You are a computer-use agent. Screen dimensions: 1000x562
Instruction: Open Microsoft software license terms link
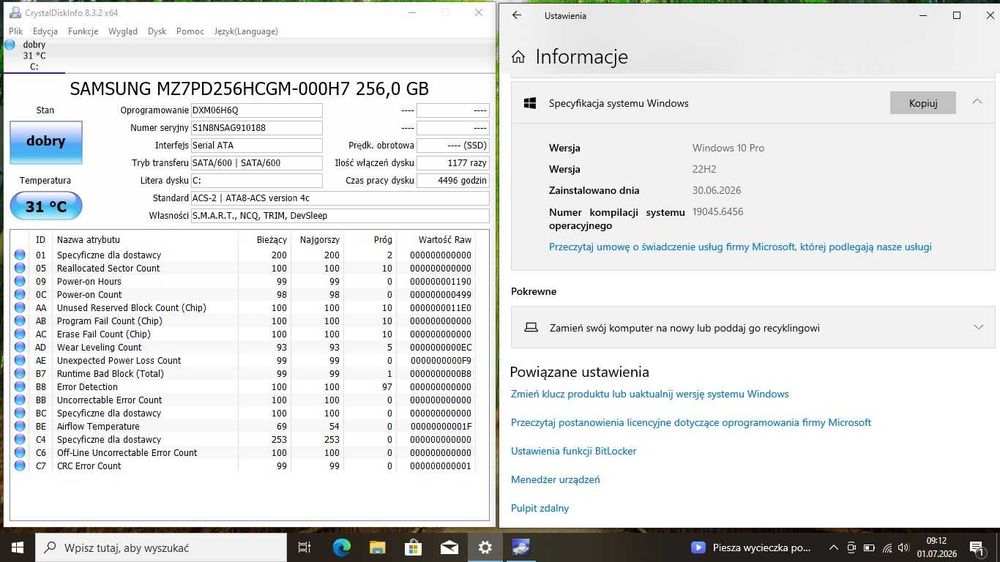point(691,422)
